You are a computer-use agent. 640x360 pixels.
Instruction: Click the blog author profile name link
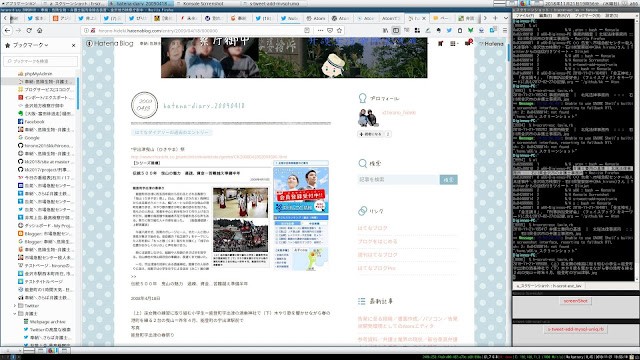click(399, 113)
